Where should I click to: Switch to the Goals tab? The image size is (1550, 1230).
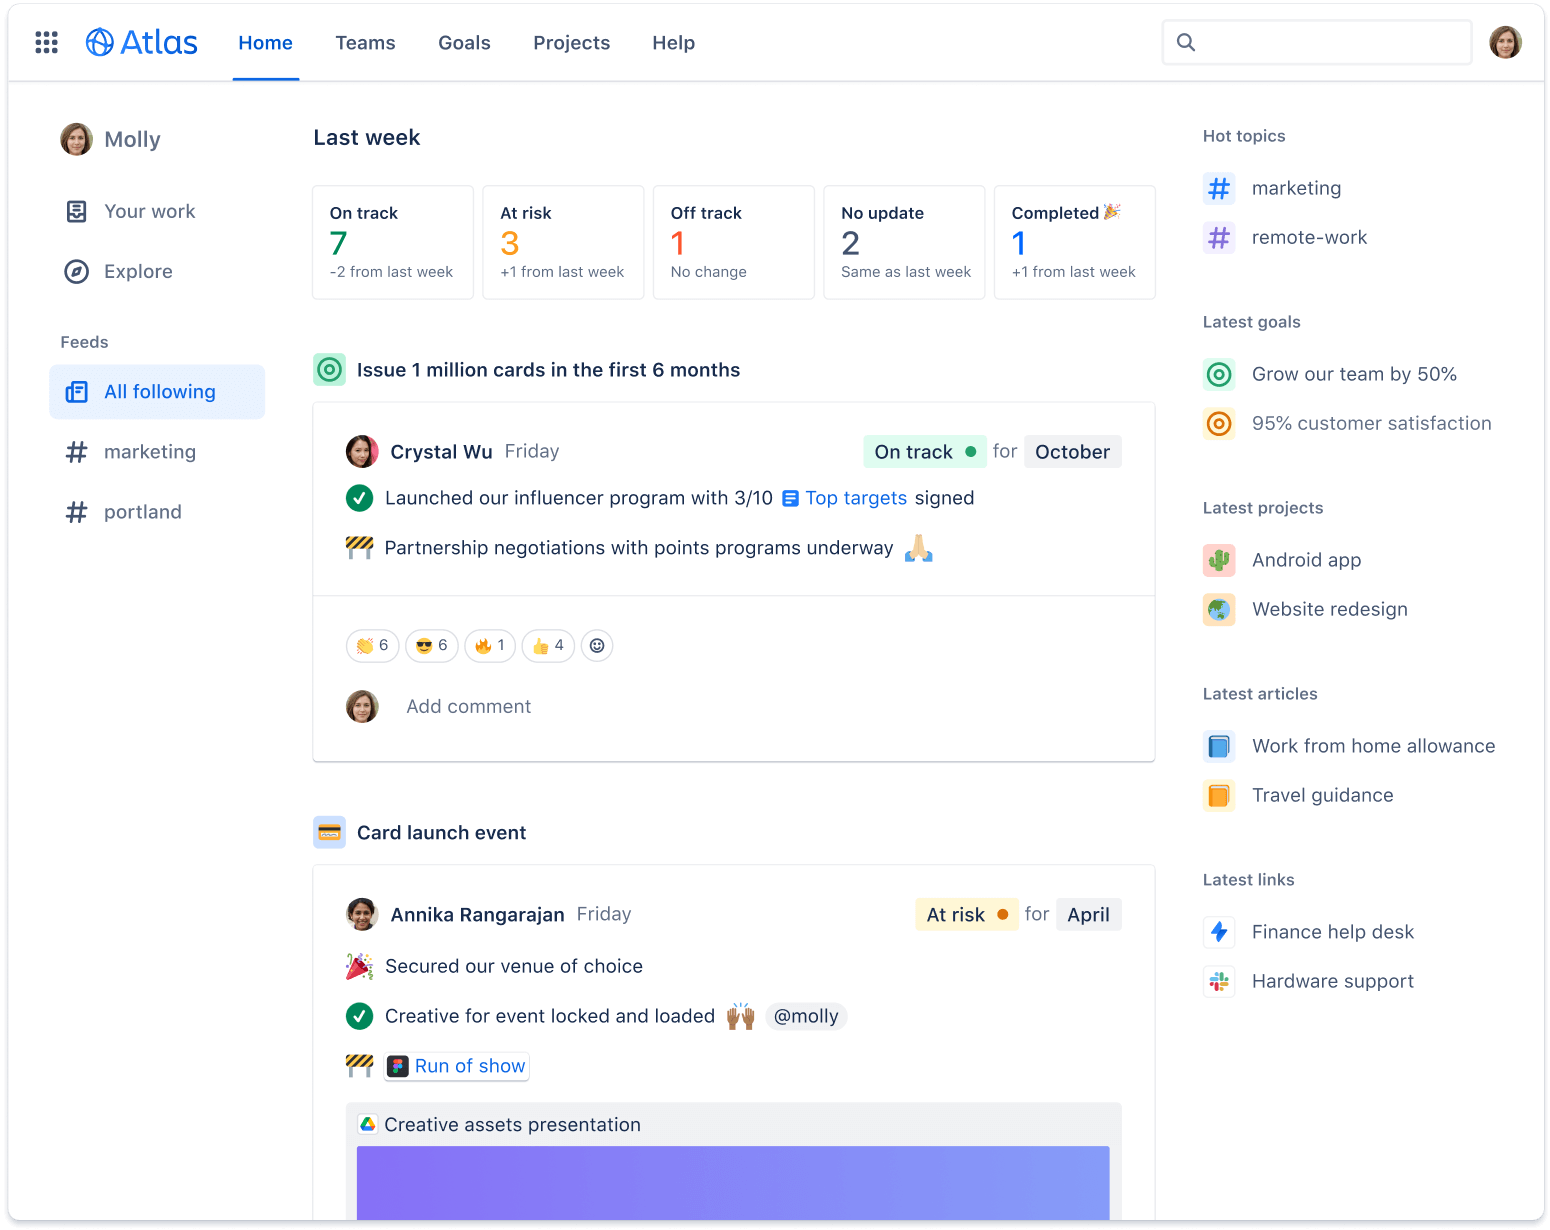point(464,43)
